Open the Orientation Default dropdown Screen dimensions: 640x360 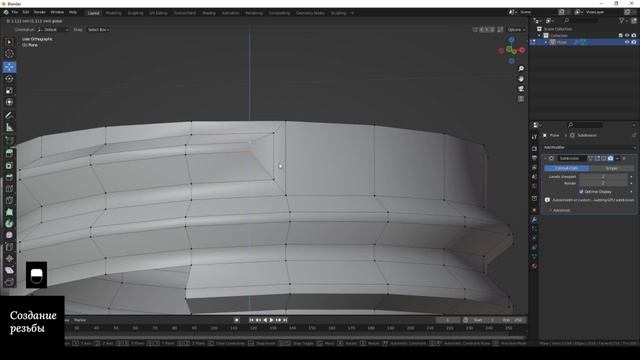53,30
